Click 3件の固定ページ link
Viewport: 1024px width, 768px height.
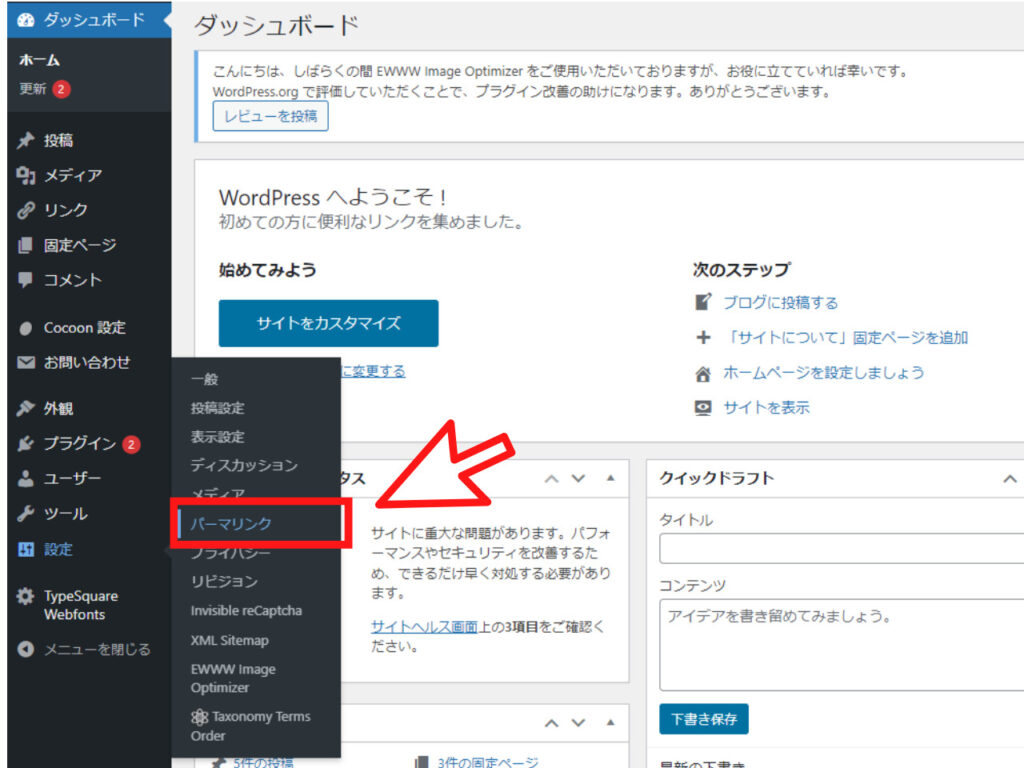click(x=488, y=761)
